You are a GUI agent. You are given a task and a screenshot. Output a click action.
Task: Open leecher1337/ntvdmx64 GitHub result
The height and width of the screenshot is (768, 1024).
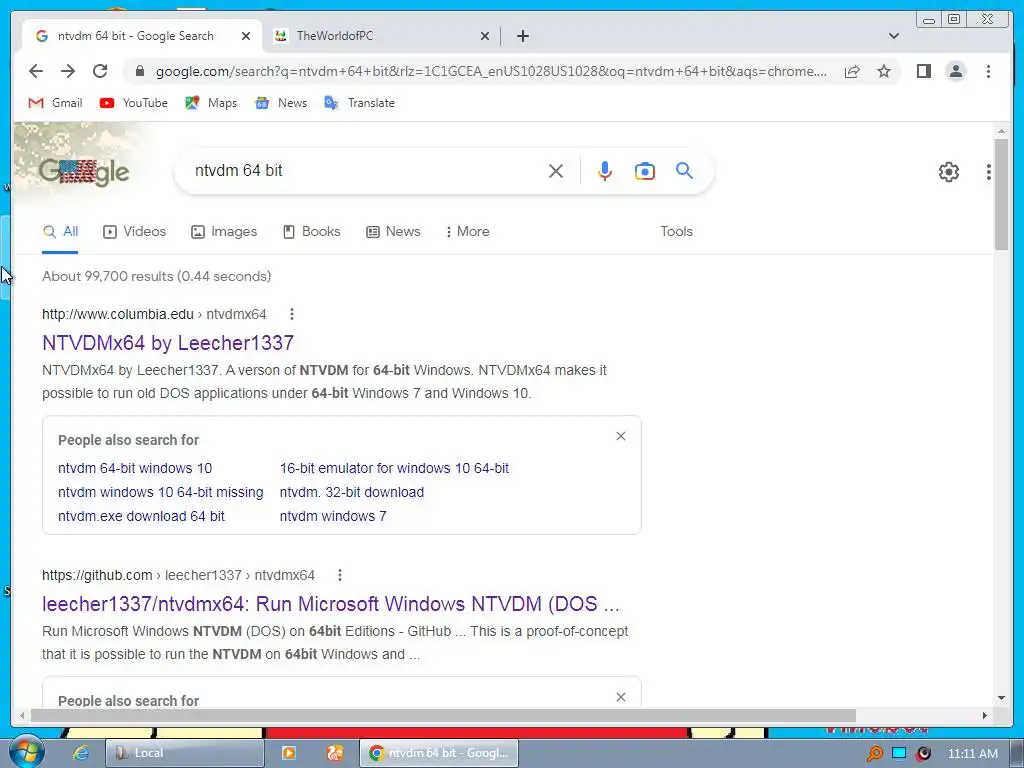click(330, 604)
